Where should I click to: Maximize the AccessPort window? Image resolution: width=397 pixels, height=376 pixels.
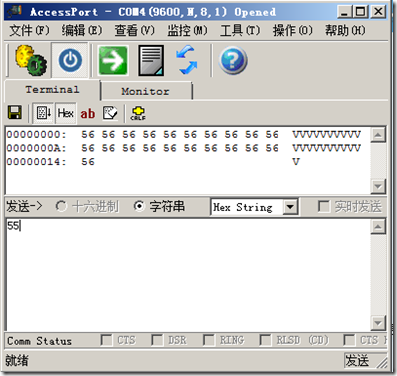tap(360, 12)
